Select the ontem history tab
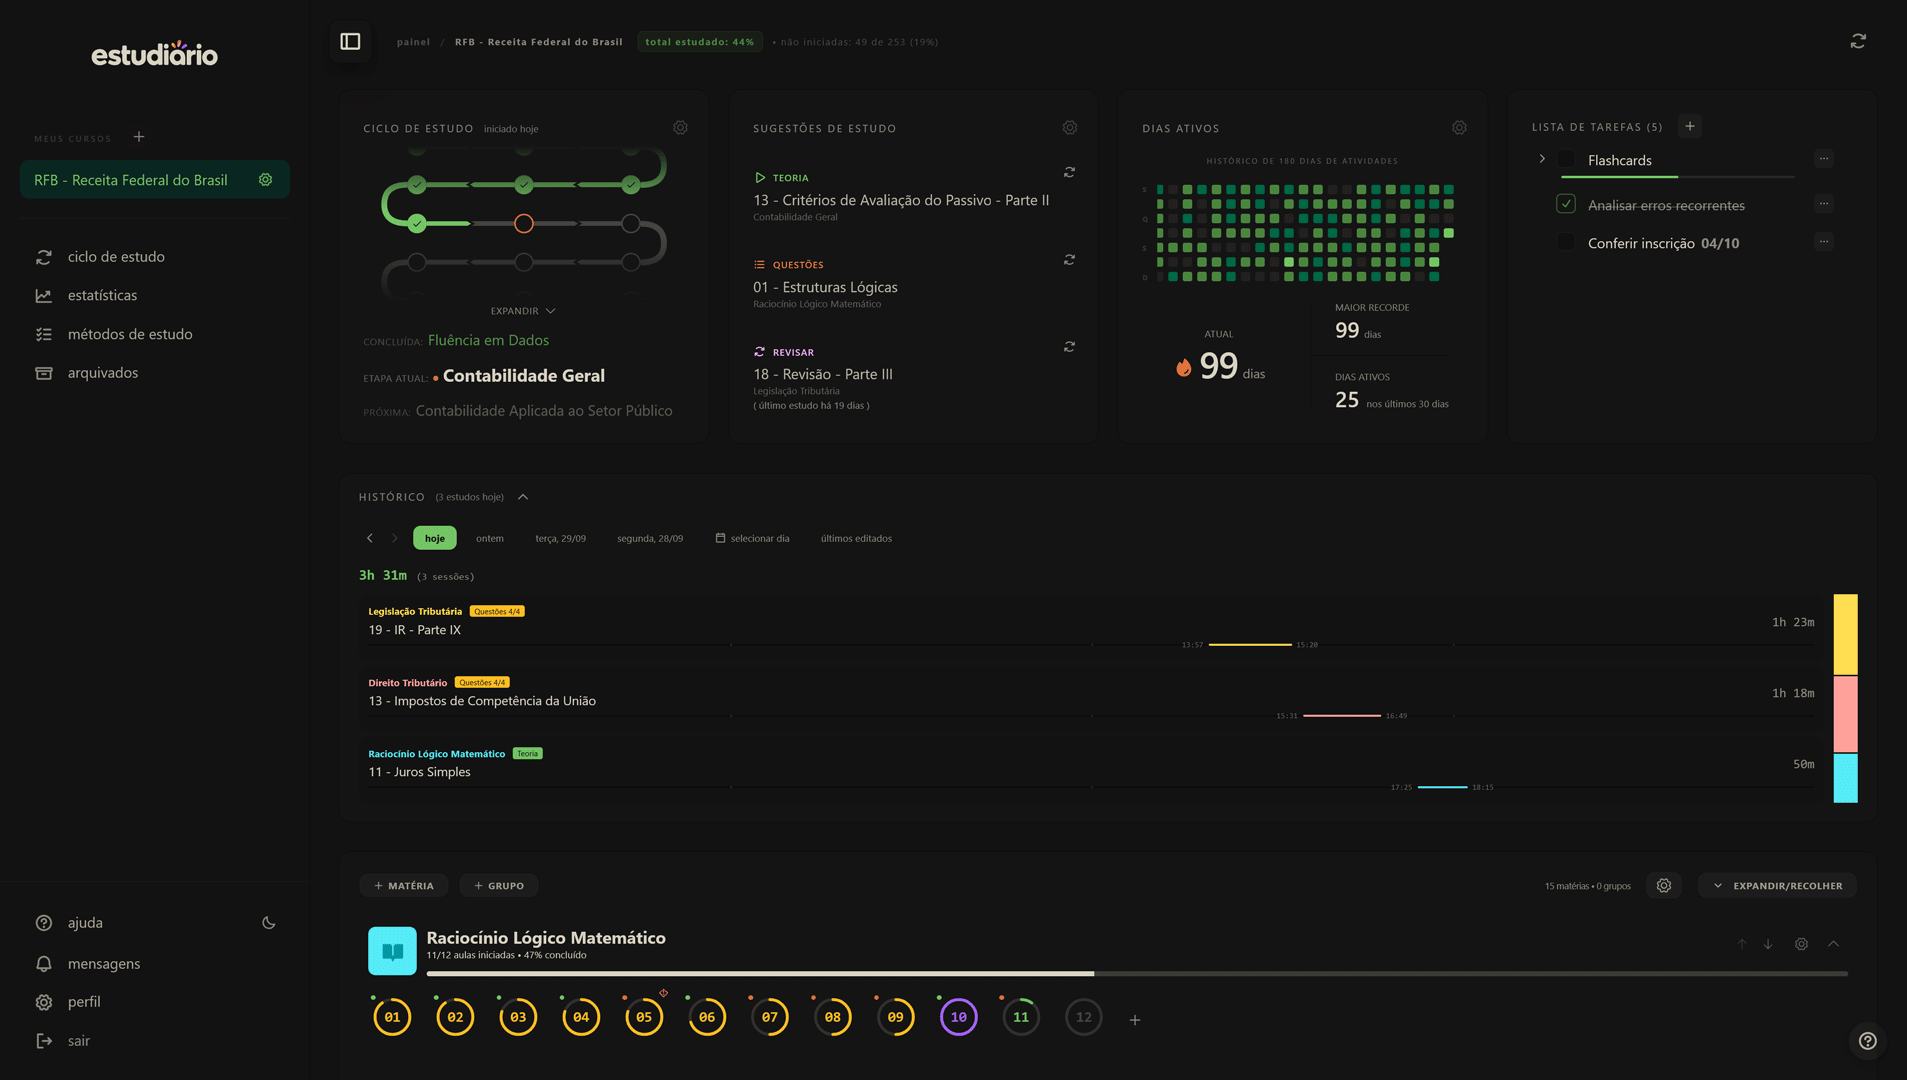 490,538
